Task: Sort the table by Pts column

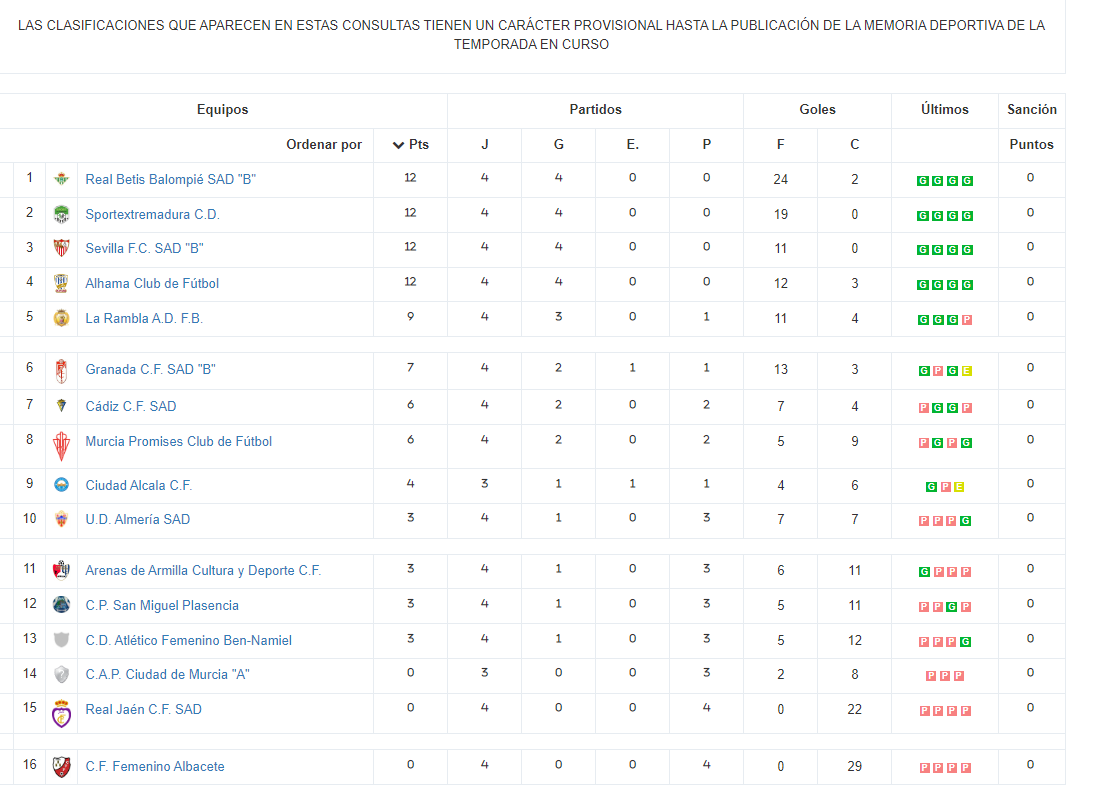Action: pos(410,144)
